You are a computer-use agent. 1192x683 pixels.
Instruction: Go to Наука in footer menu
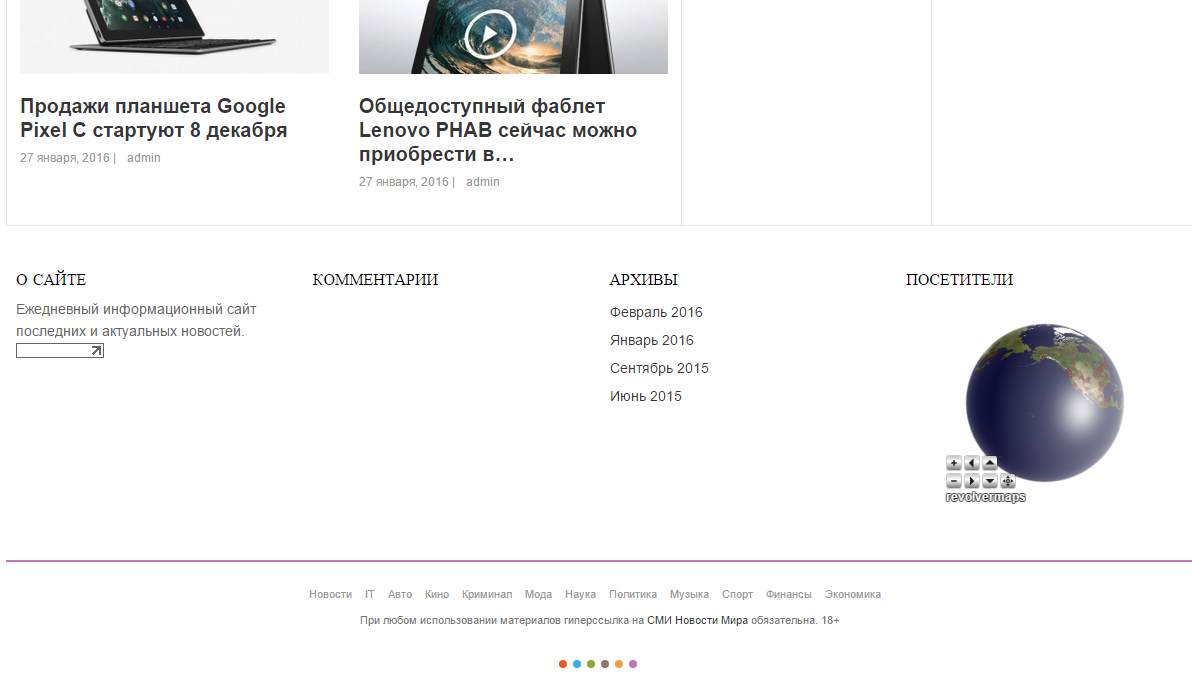pos(580,594)
